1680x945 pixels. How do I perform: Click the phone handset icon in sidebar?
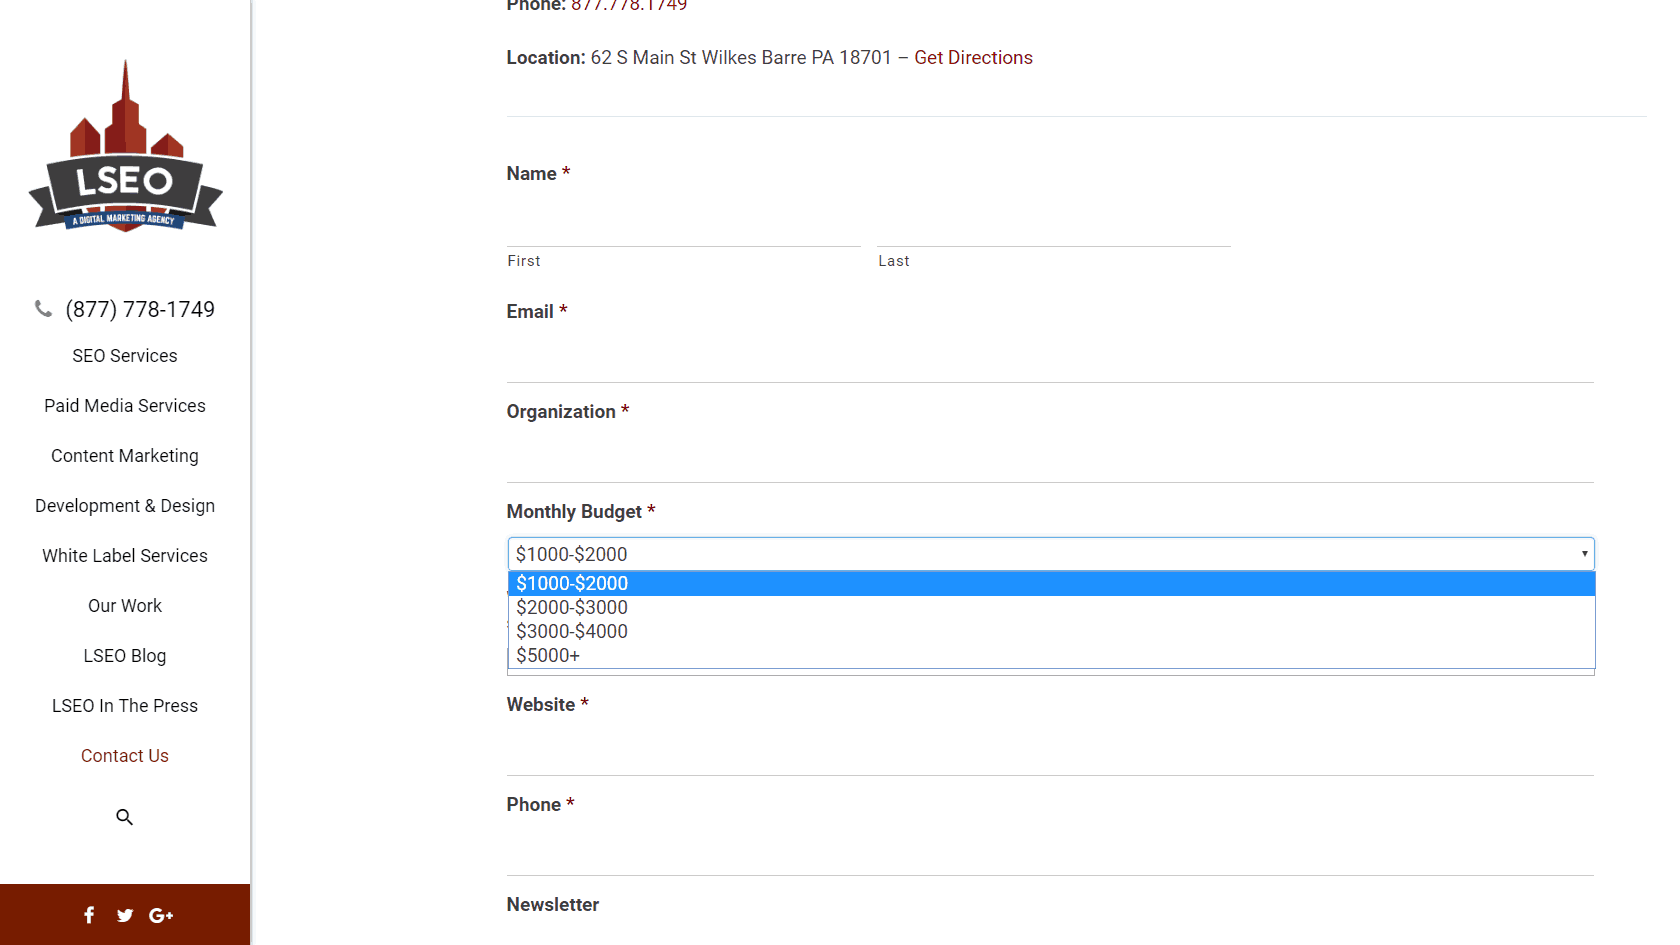point(43,309)
